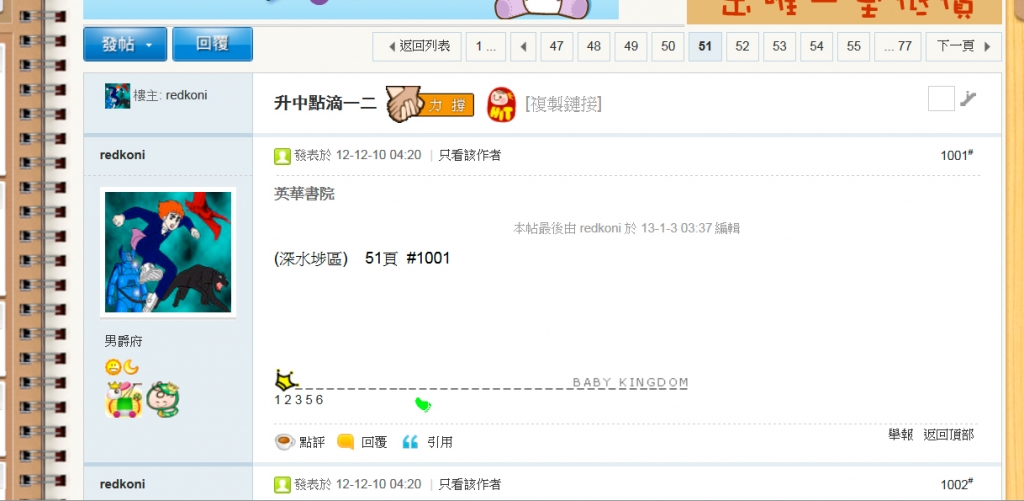Click the 點評 coffee cup icon
1024x501 pixels.
(x=284, y=442)
